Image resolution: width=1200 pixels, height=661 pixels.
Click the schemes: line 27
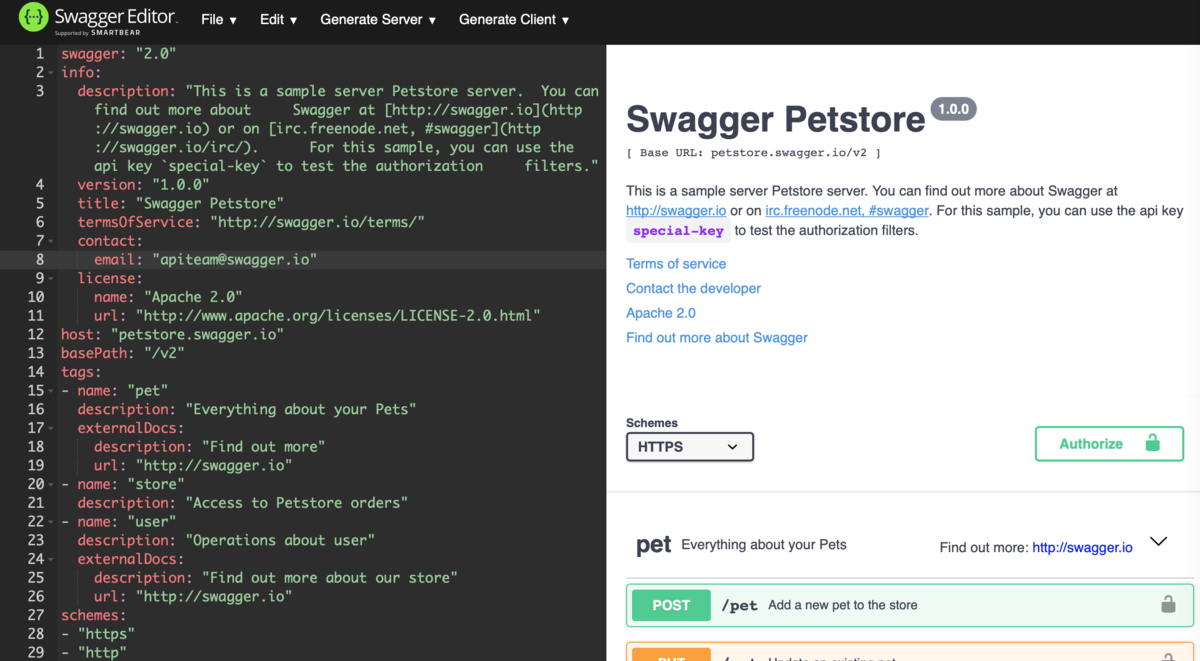94,615
